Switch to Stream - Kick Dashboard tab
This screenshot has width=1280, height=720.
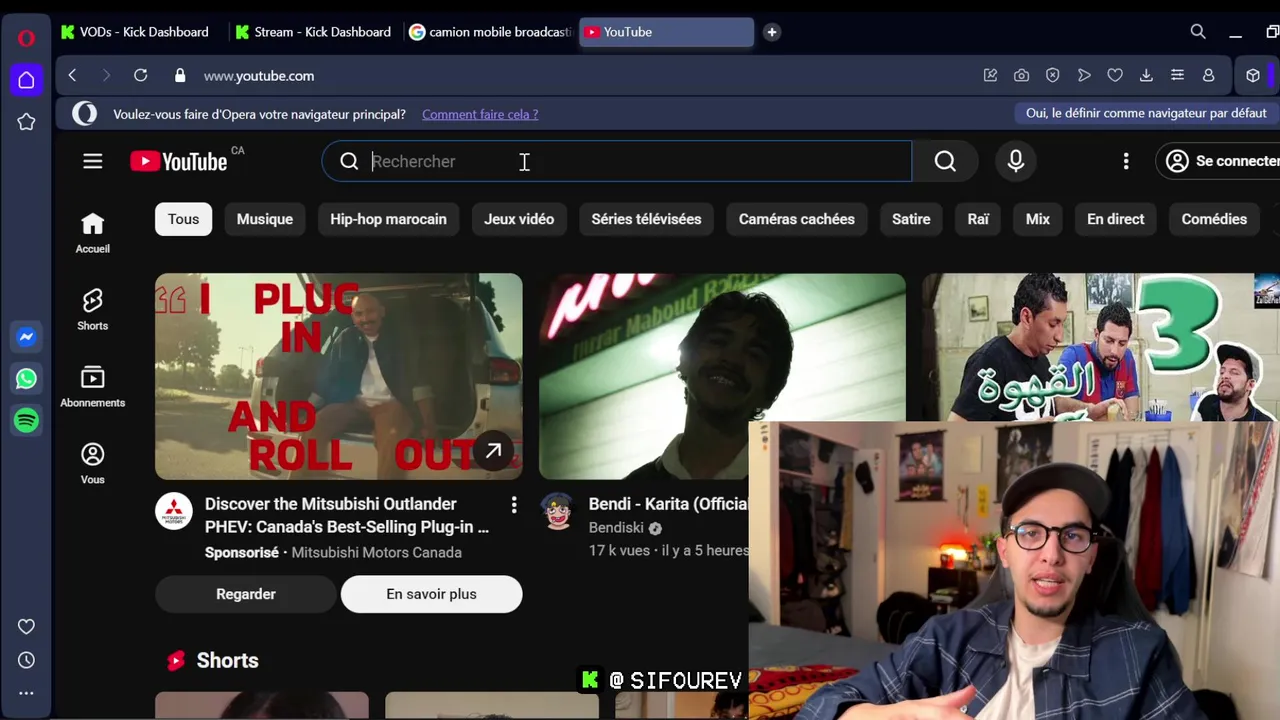[313, 32]
